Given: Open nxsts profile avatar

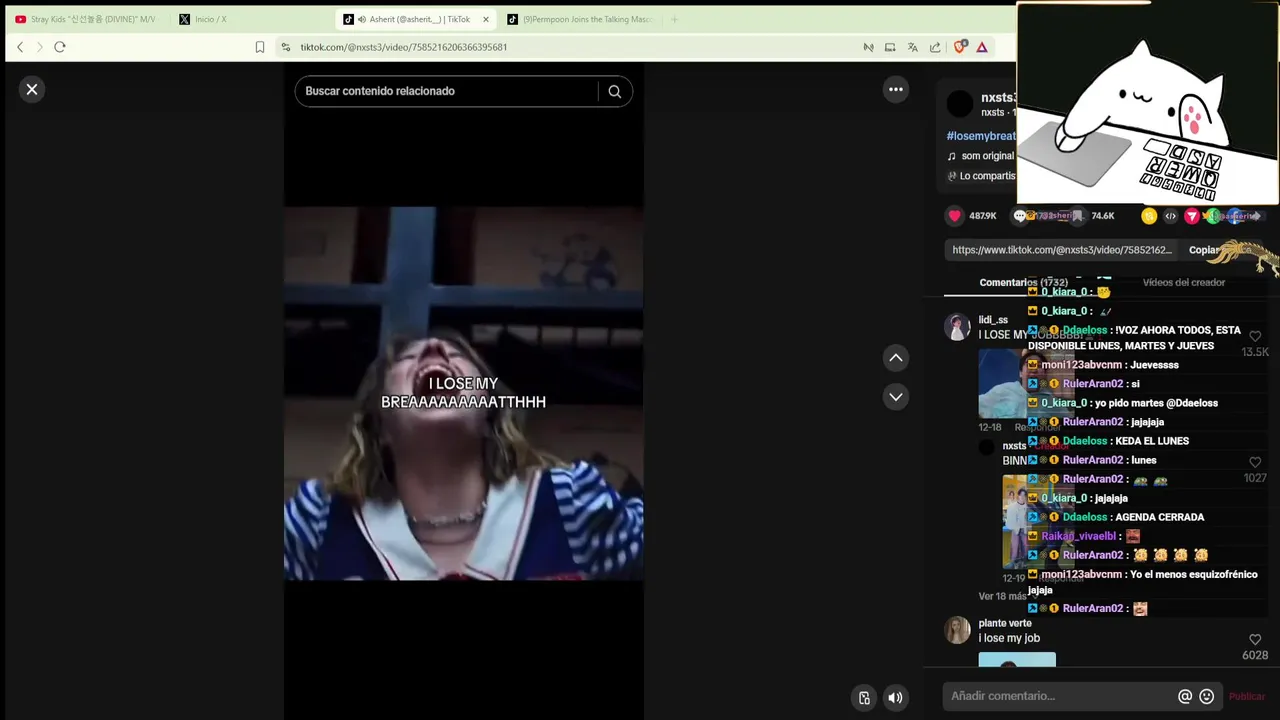Looking at the screenshot, I should point(960,103).
